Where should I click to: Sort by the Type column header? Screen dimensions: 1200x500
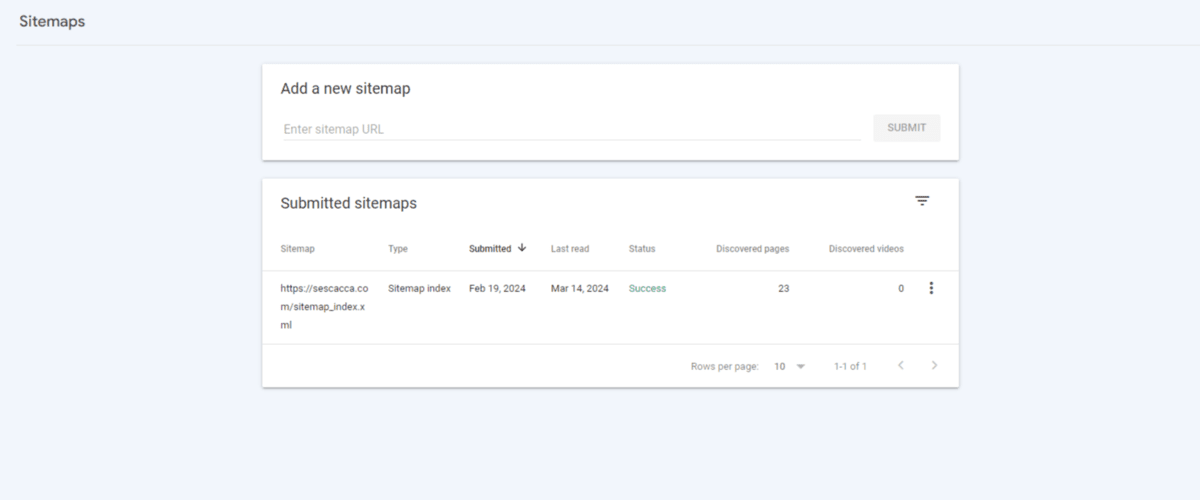click(398, 249)
